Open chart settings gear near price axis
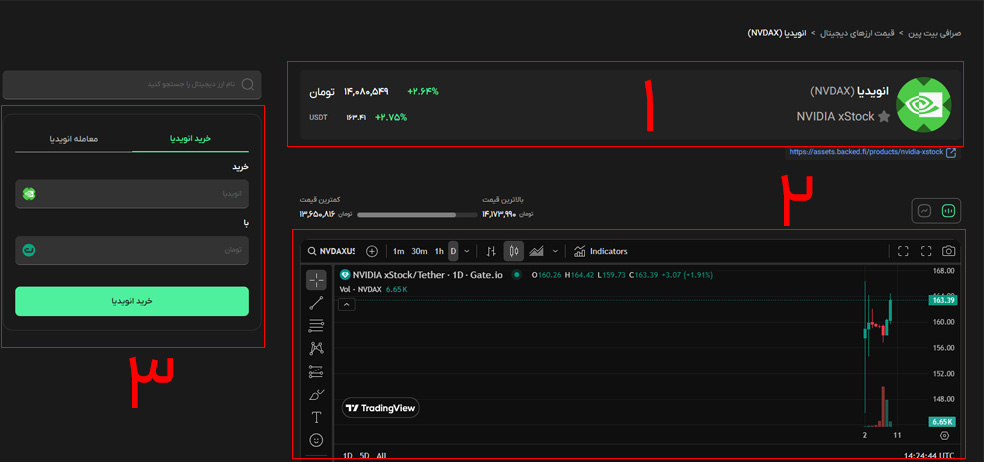984x462 pixels. [x=944, y=436]
